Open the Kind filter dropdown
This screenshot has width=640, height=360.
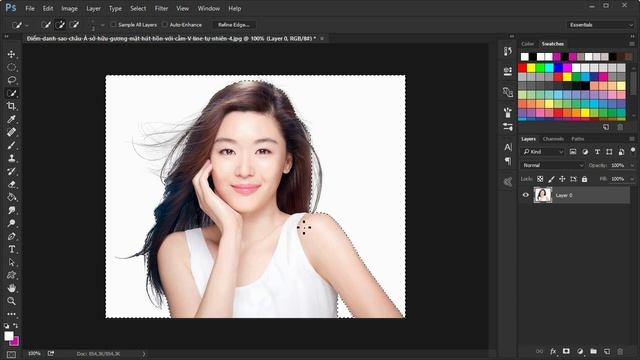[x=543, y=152]
